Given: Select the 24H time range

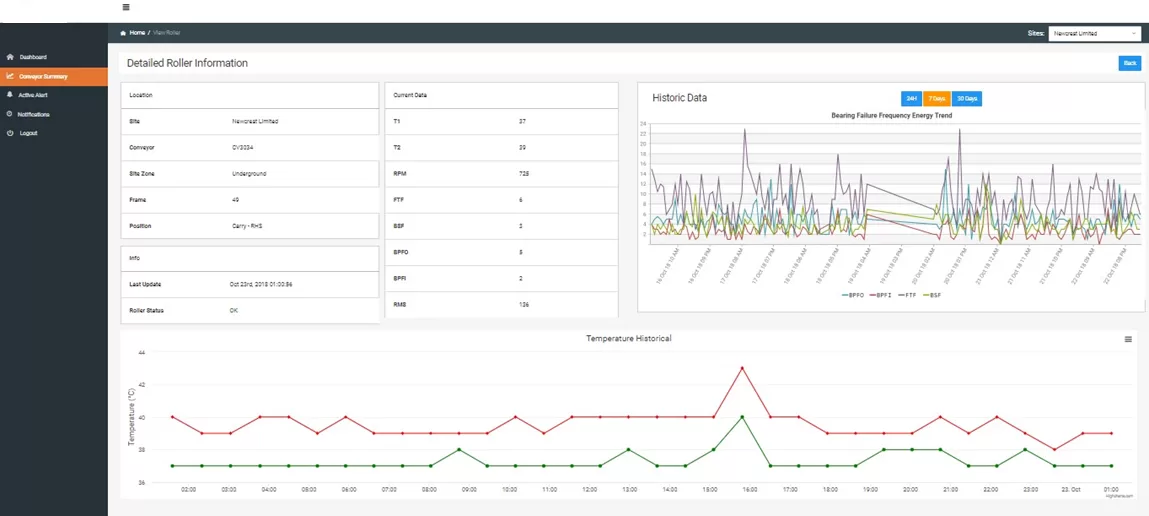Looking at the screenshot, I should [x=911, y=99].
